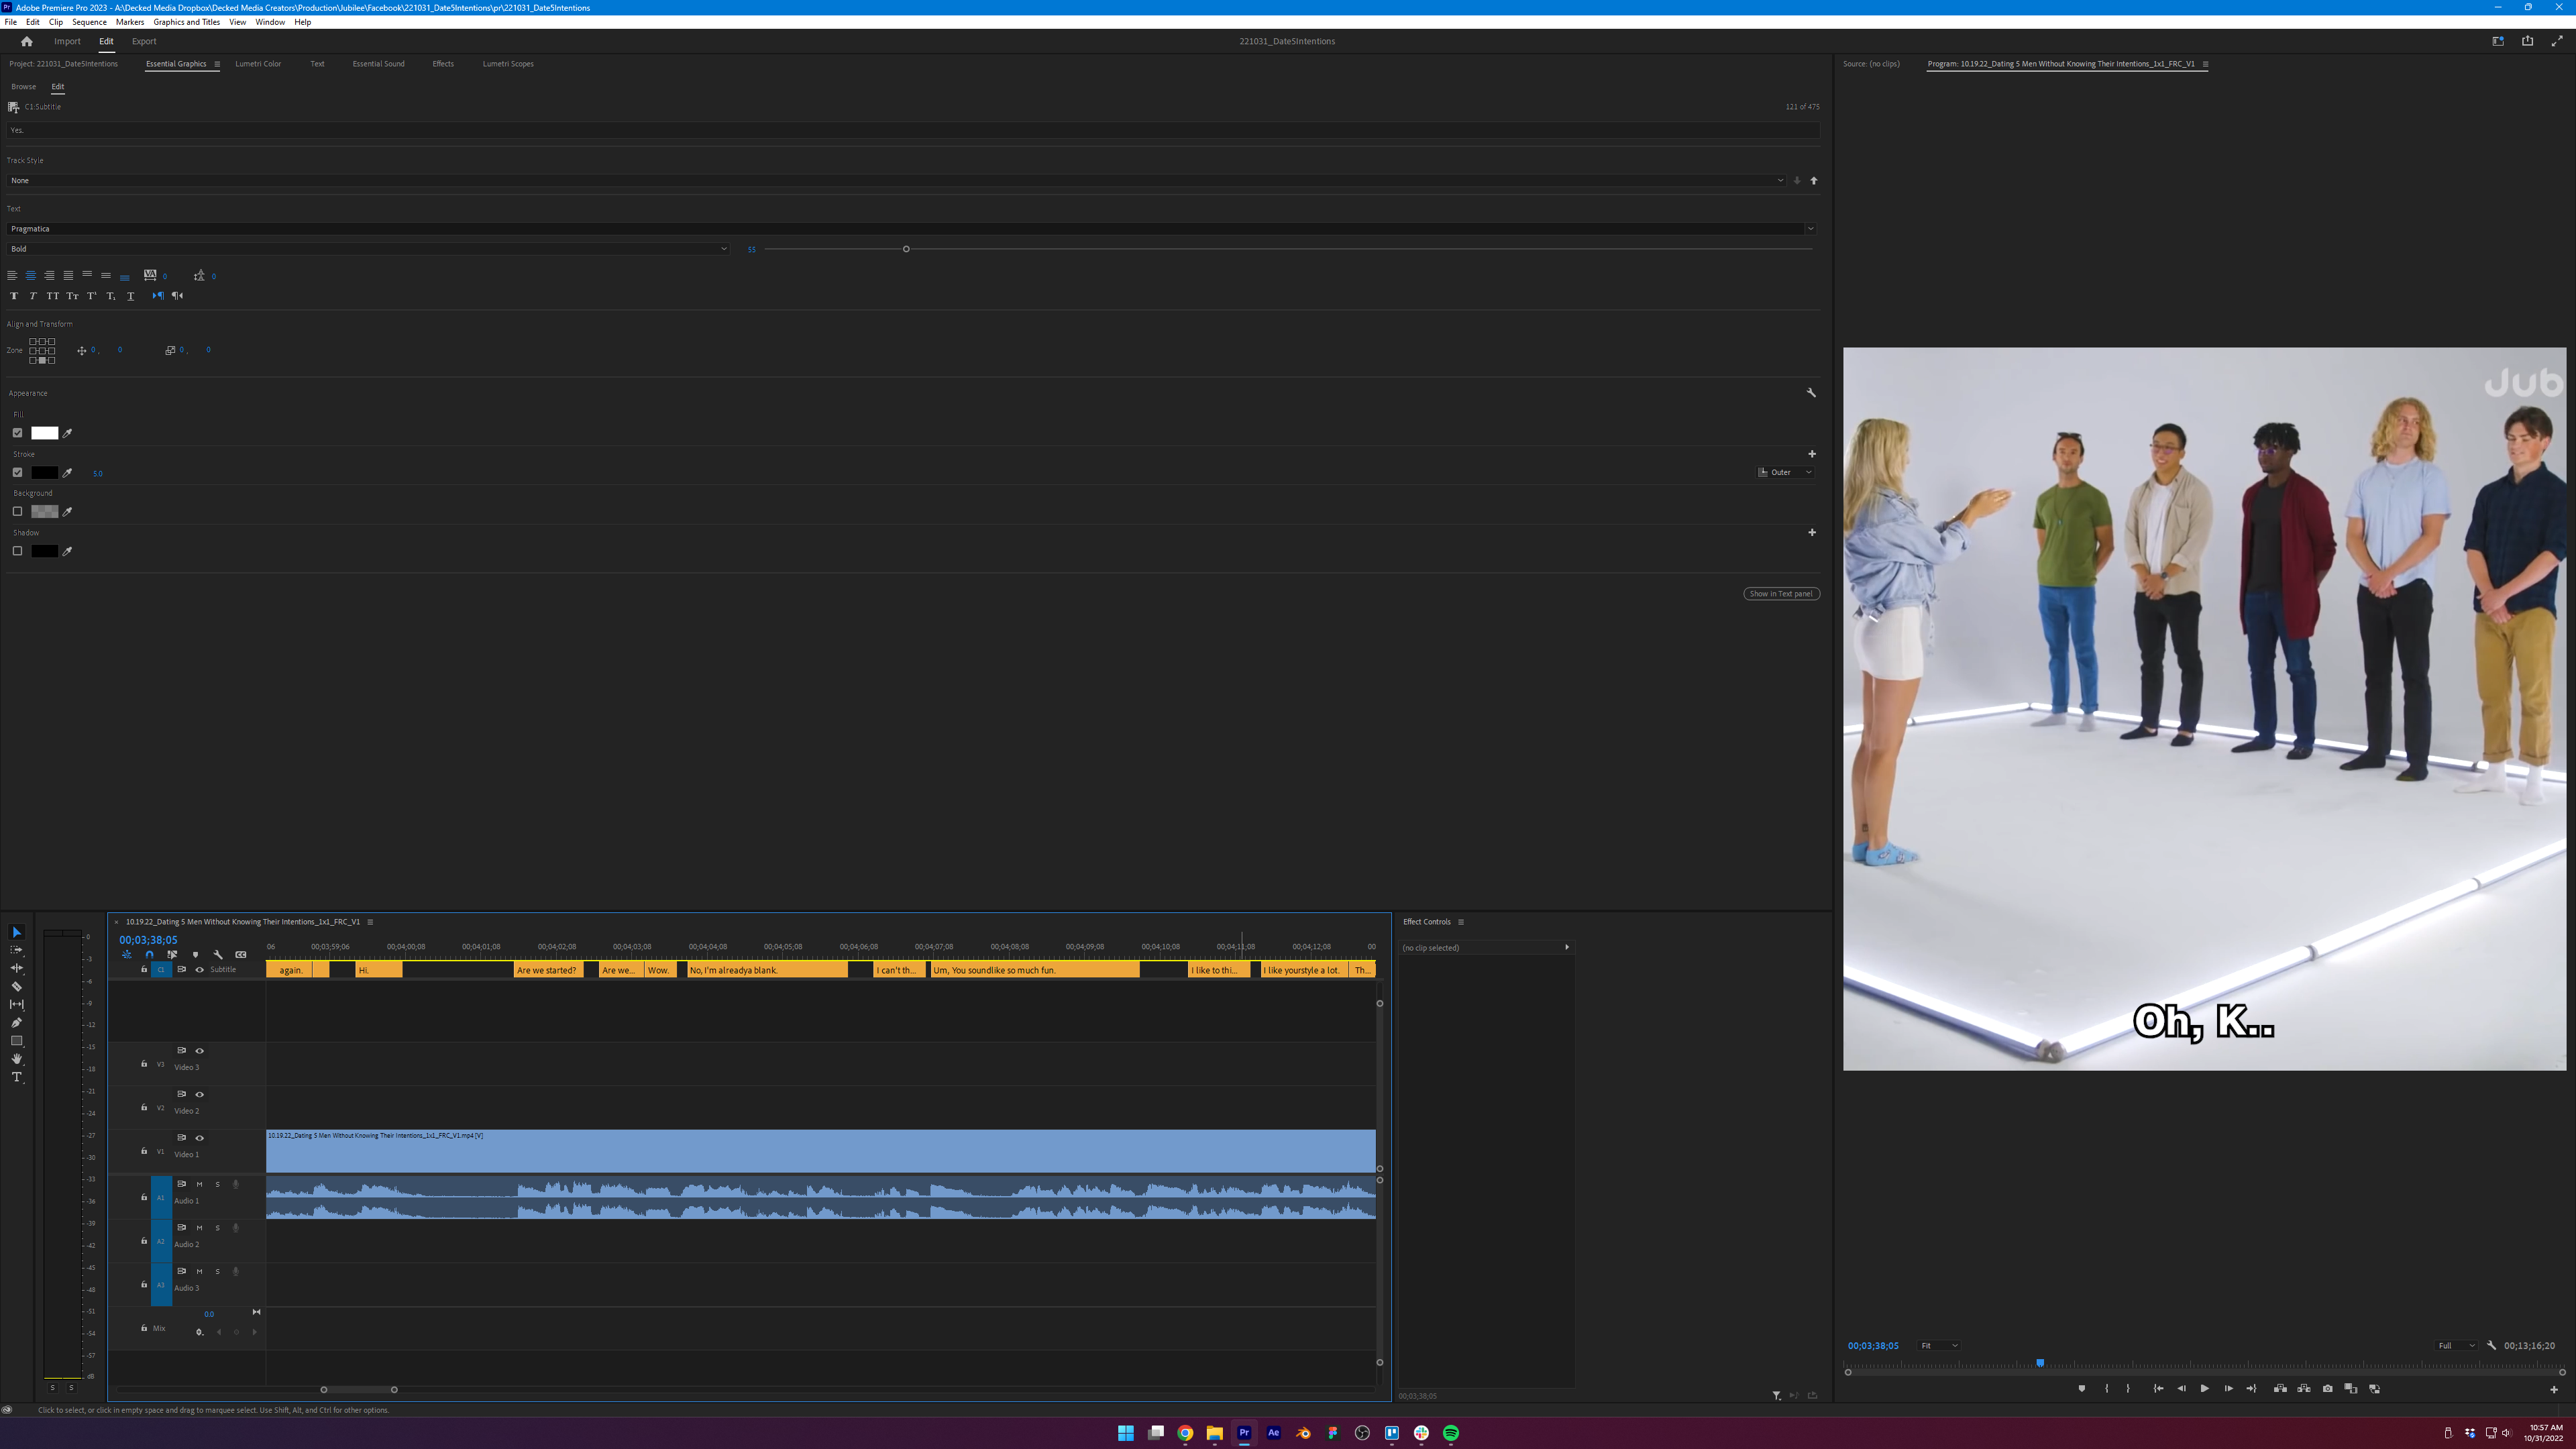2576x1449 pixels.
Task: Enable the Shadow appearance checkbox
Action: (x=17, y=551)
